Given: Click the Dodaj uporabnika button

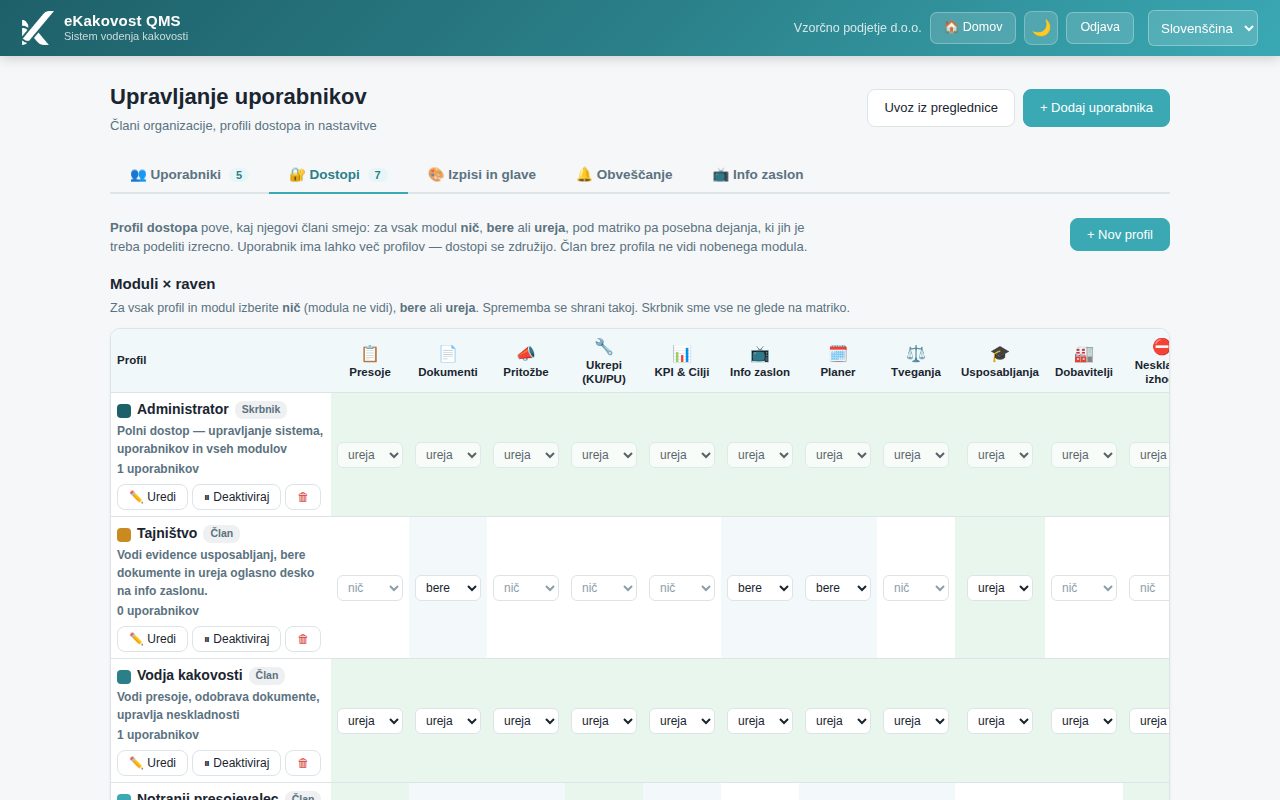Looking at the screenshot, I should (1096, 108).
